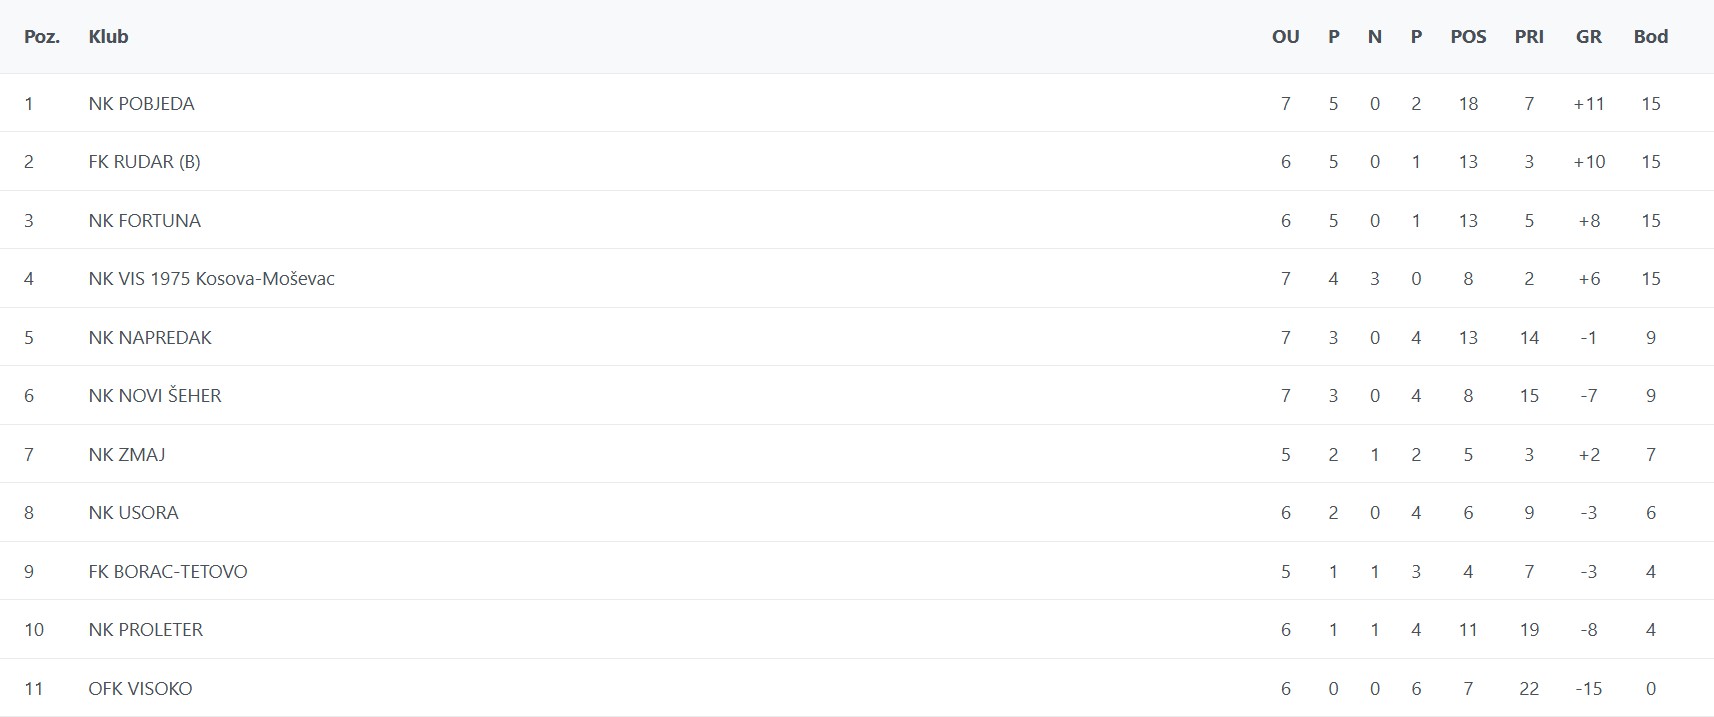Open the NK PROLETER team row
Image resolution: width=1714 pixels, height=717 pixels.
pos(146,630)
